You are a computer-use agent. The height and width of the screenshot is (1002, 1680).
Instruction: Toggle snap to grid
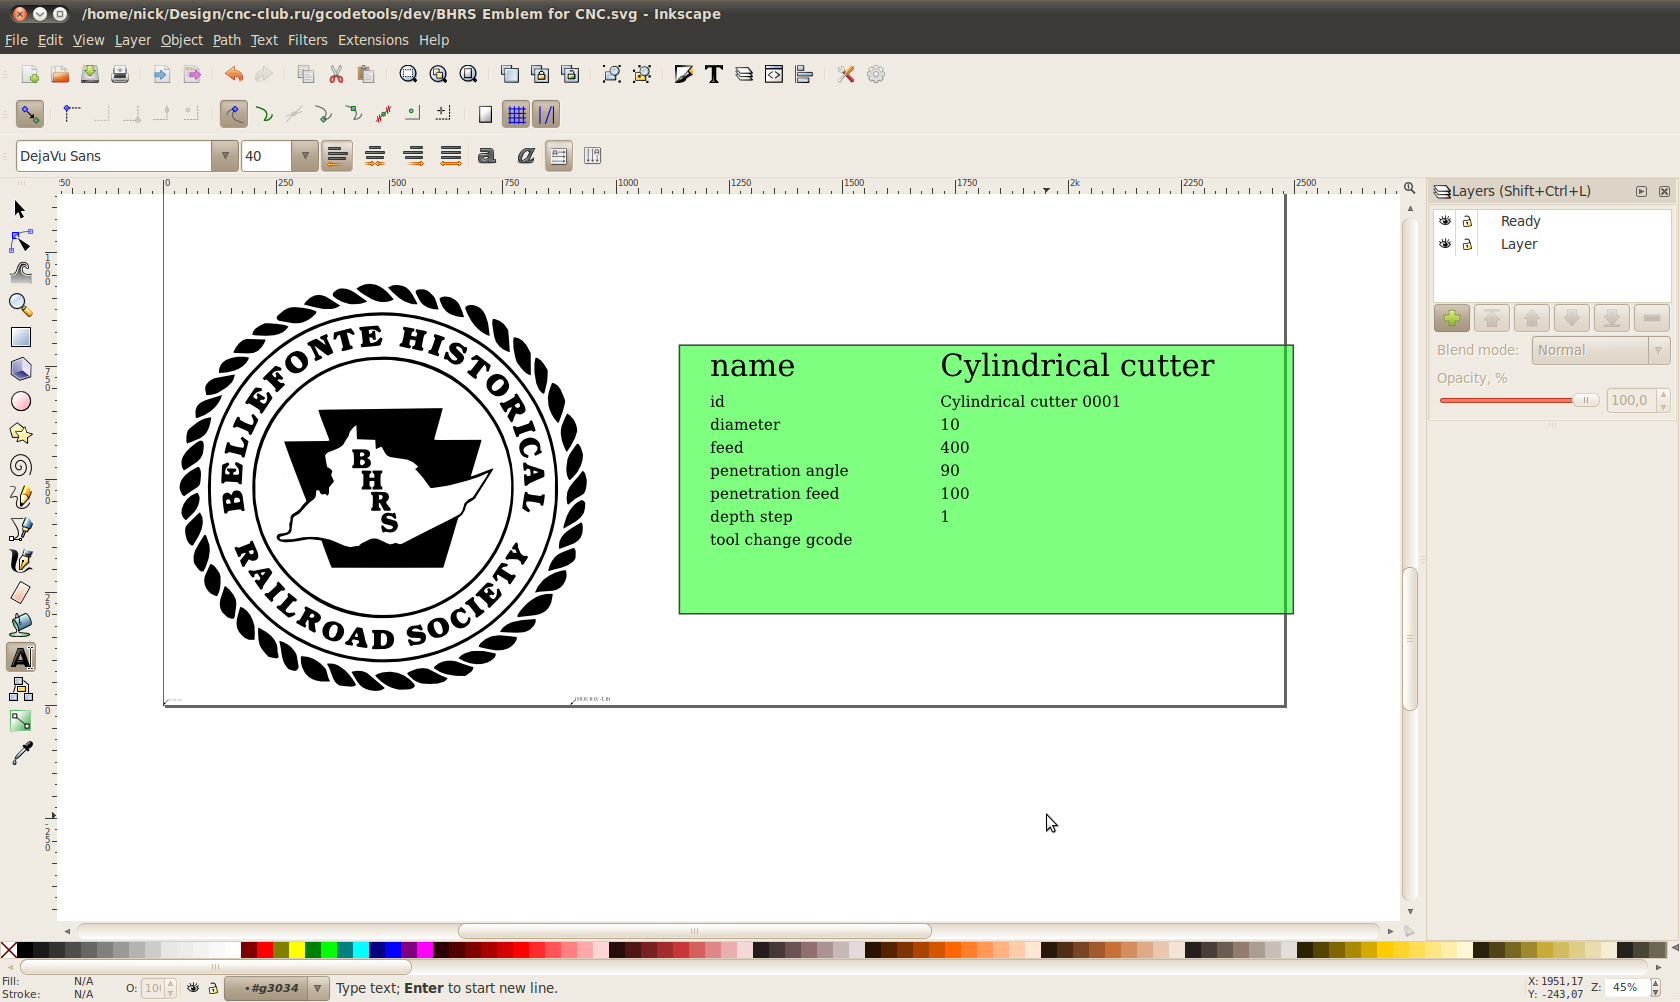pyautogui.click(x=516, y=114)
